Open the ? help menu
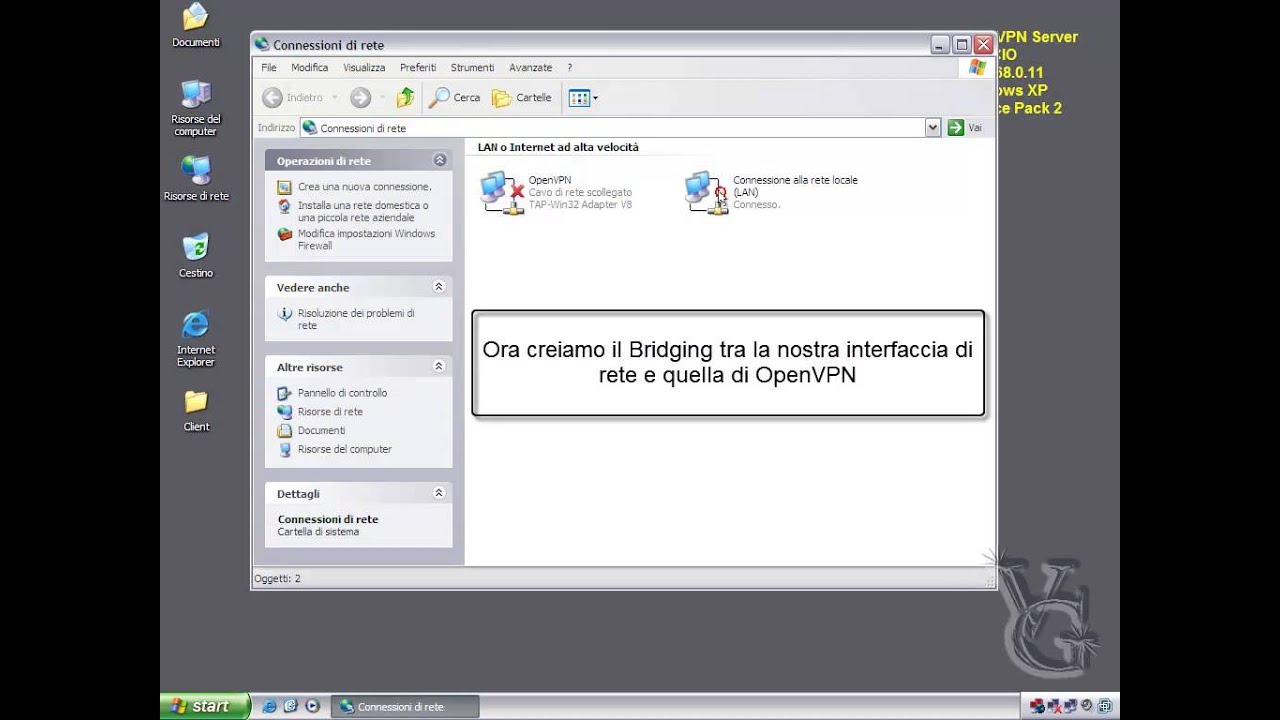 (x=569, y=67)
